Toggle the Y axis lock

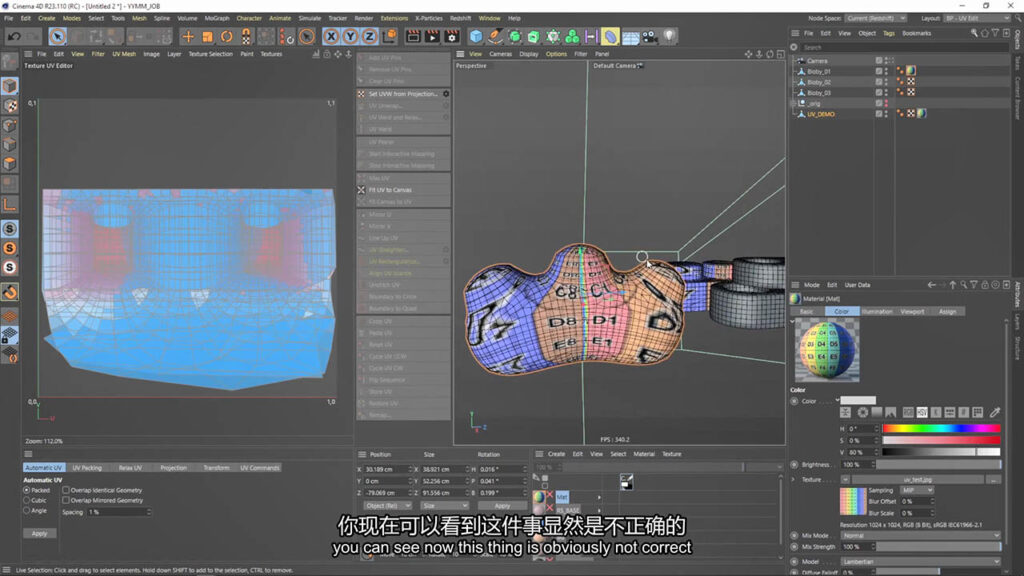click(x=350, y=37)
